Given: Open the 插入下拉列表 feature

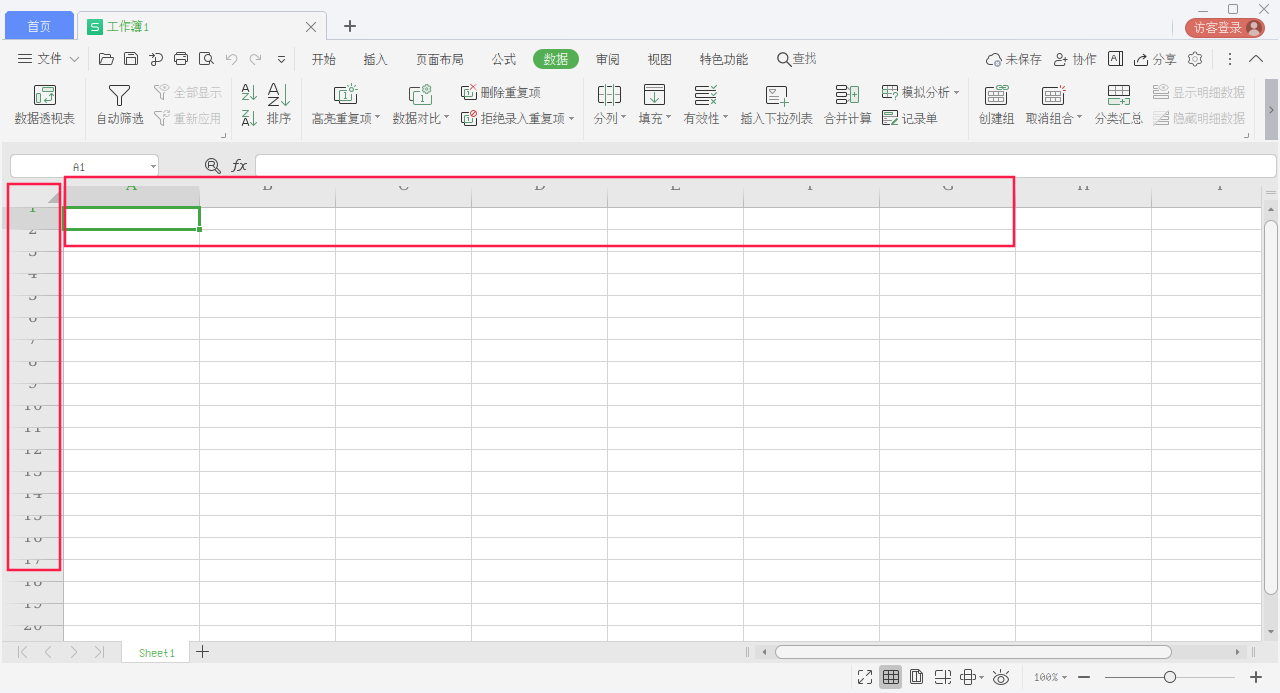Looking at the screenshot, I should 777,103.
